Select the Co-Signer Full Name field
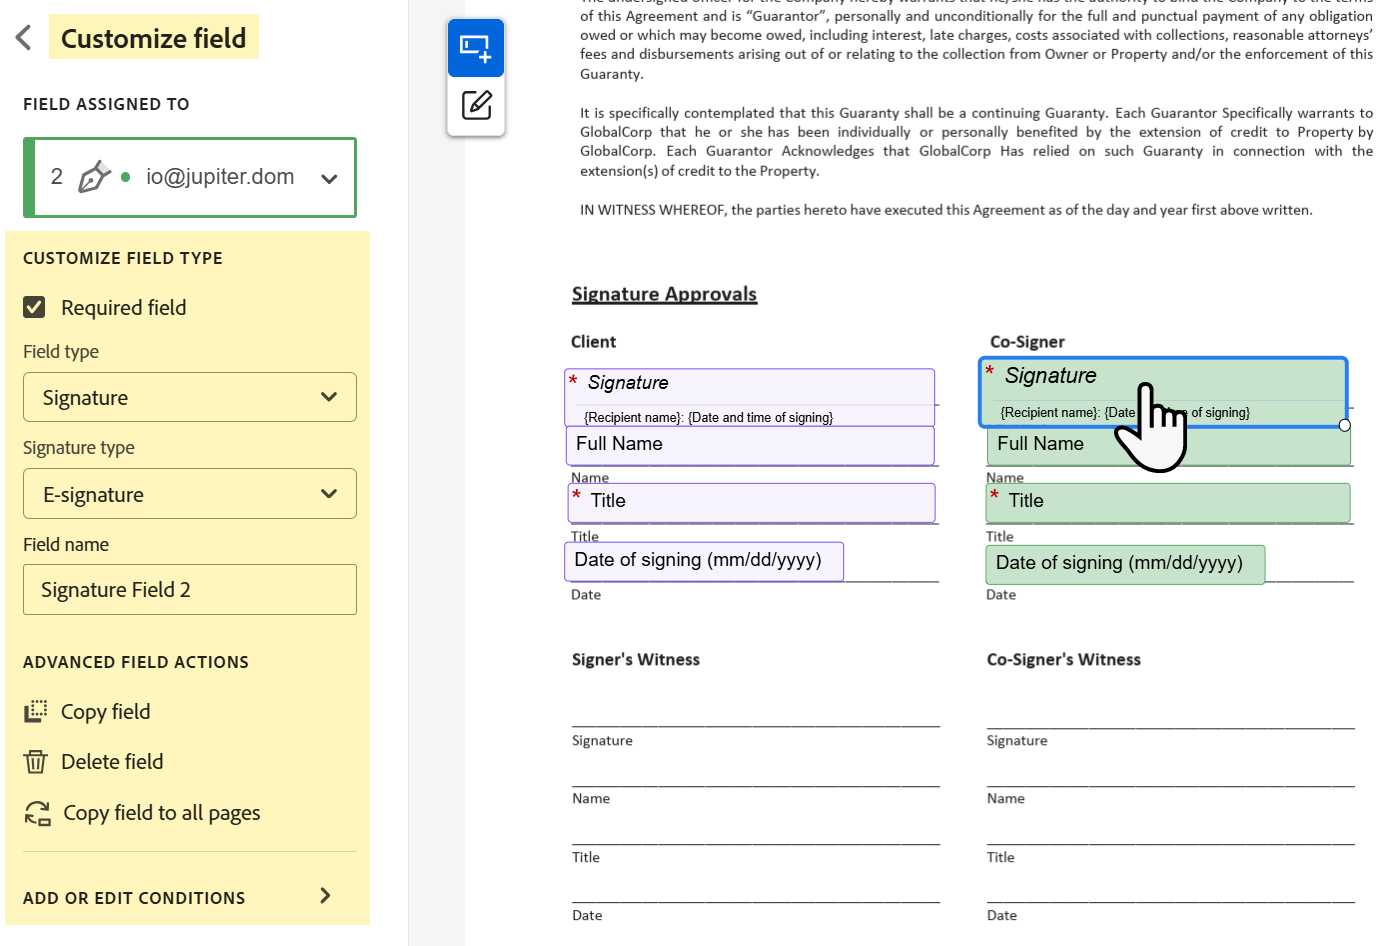Image resolution: width=1383 pixels, height=946 pixels. [1168, 446]
